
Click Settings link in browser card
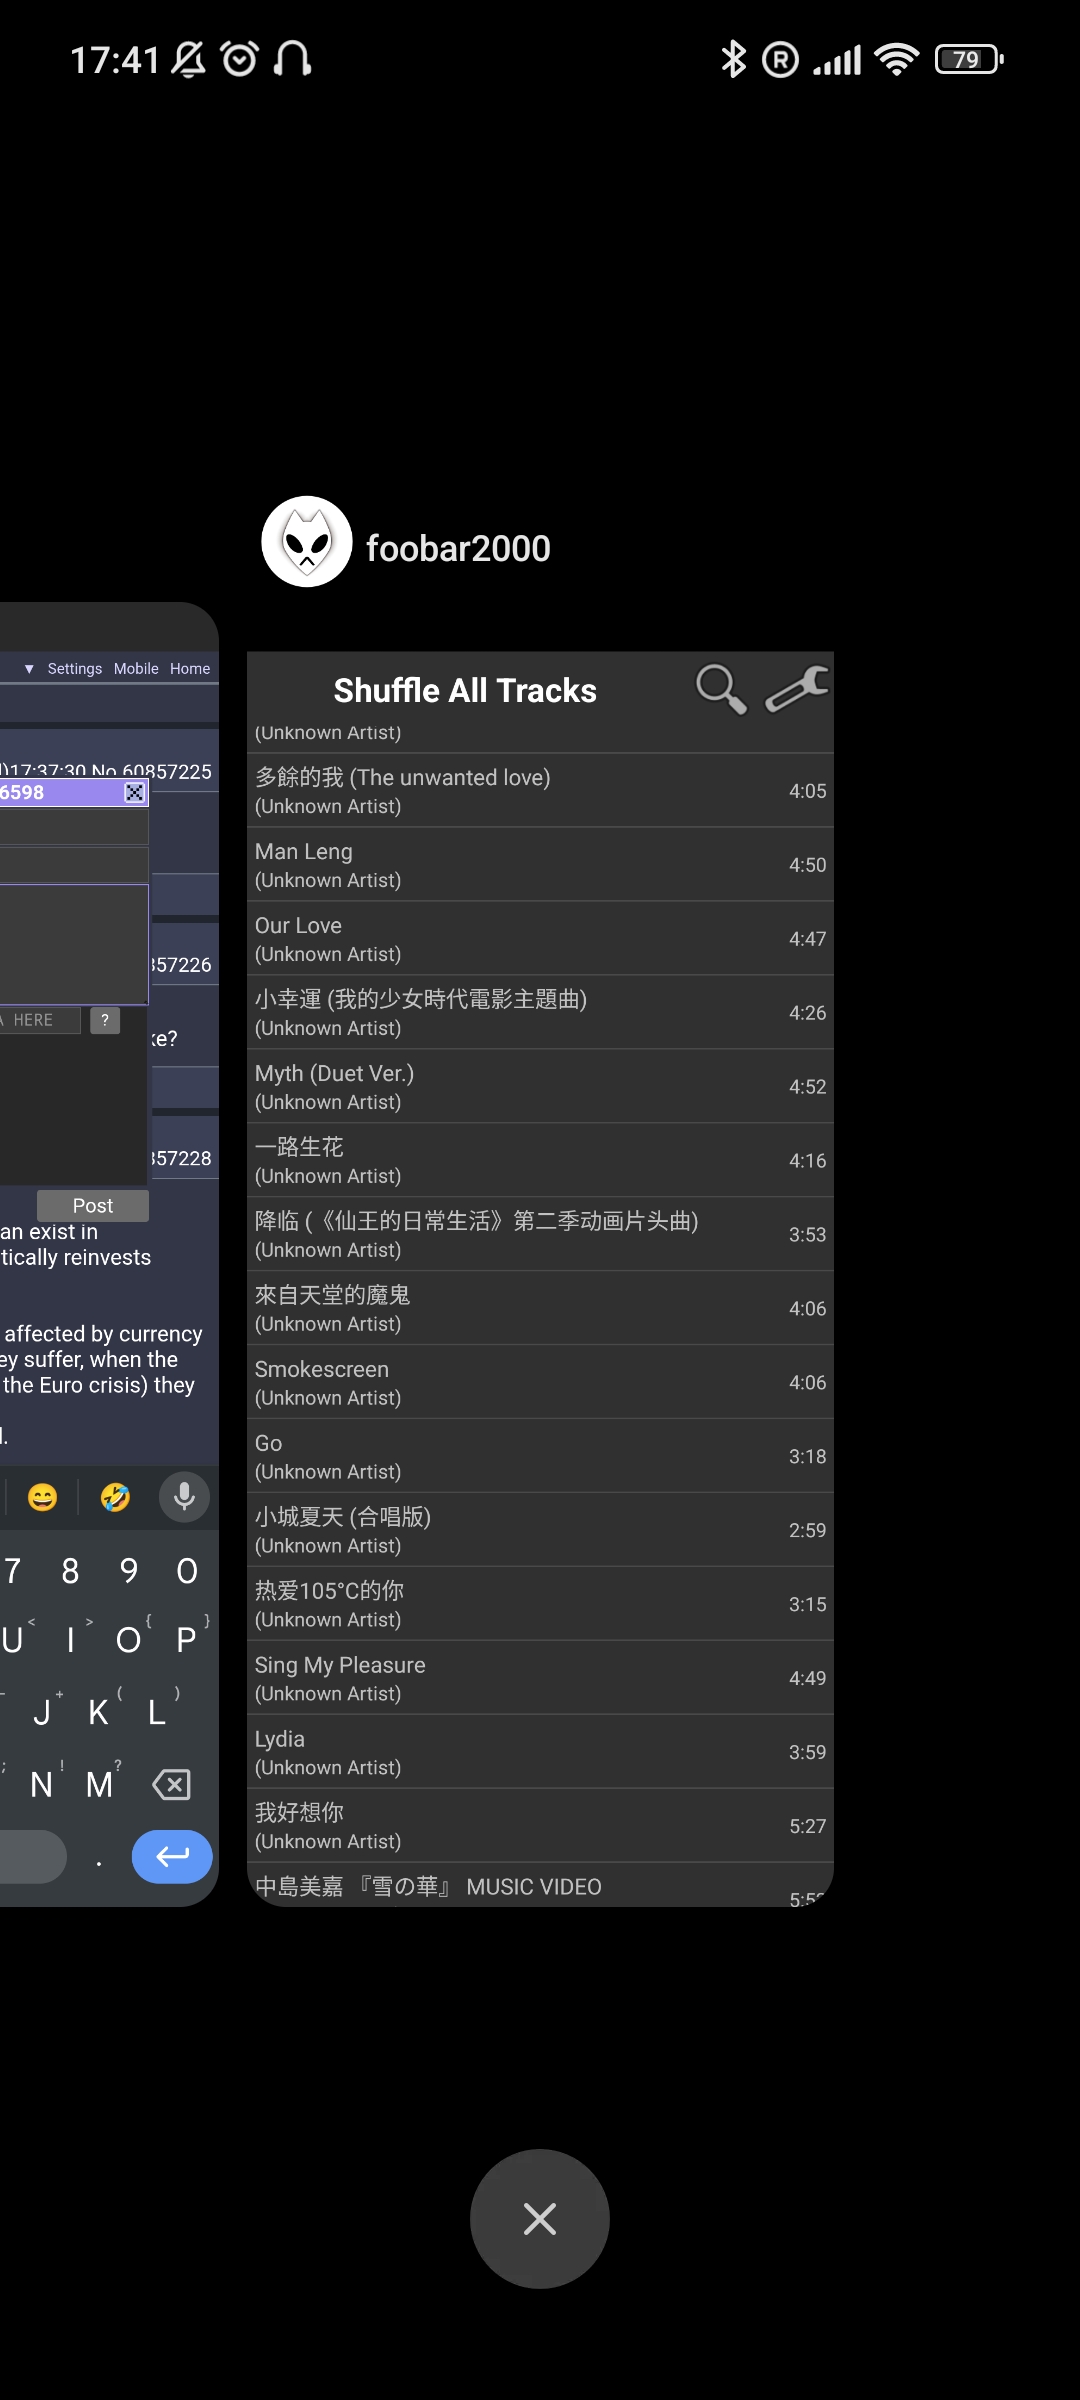pos(75,668)
